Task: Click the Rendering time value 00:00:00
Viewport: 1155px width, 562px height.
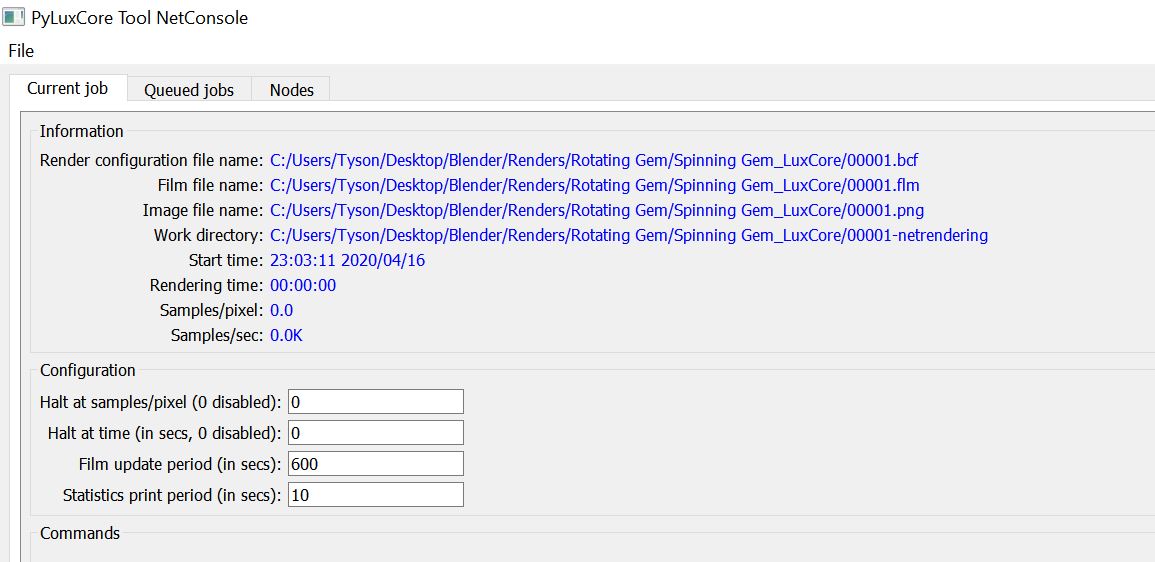Action: (303, 285)
